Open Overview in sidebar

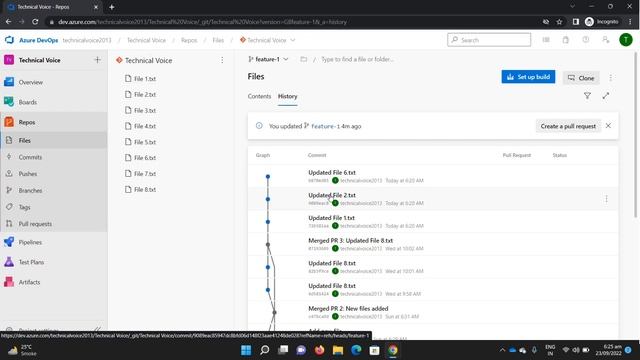(31, 82)
